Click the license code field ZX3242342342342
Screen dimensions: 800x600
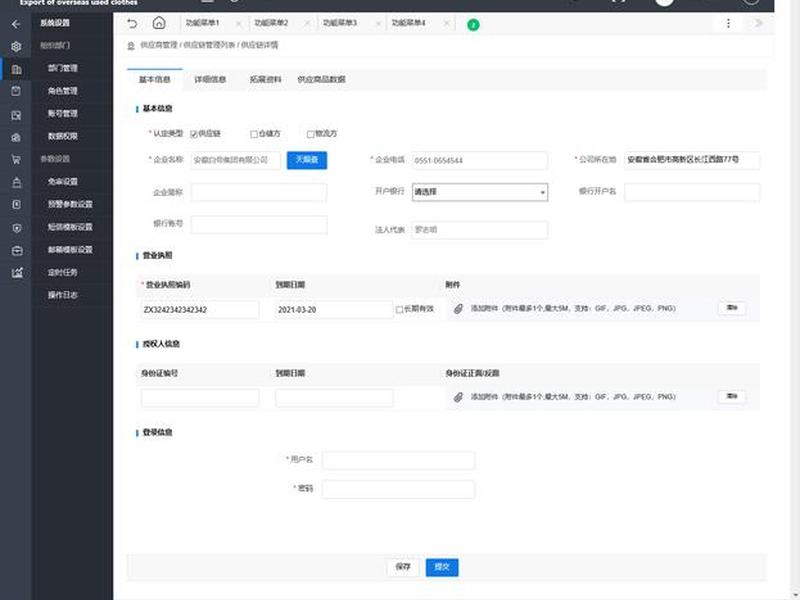pyautogui.click(x=199, y=310)
